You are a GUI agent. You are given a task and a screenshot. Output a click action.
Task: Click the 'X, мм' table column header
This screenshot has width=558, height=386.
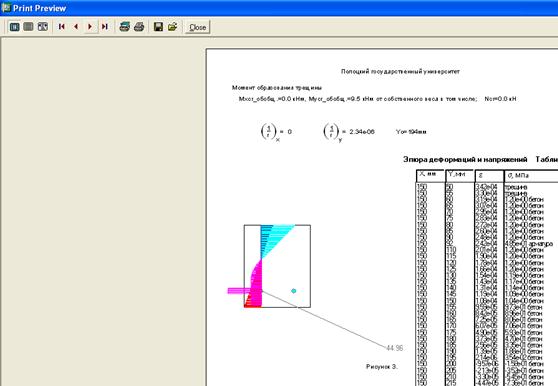click(431, 176)
